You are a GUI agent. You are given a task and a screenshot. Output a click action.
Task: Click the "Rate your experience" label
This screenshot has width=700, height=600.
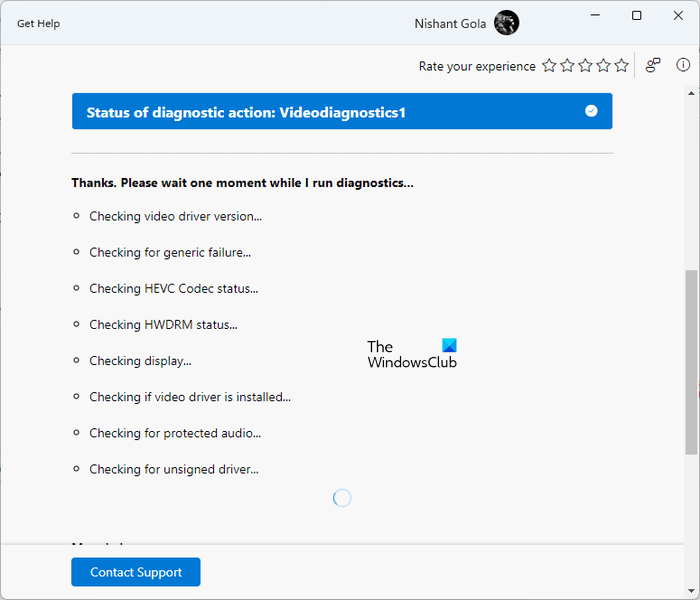[x=477, y=67]
